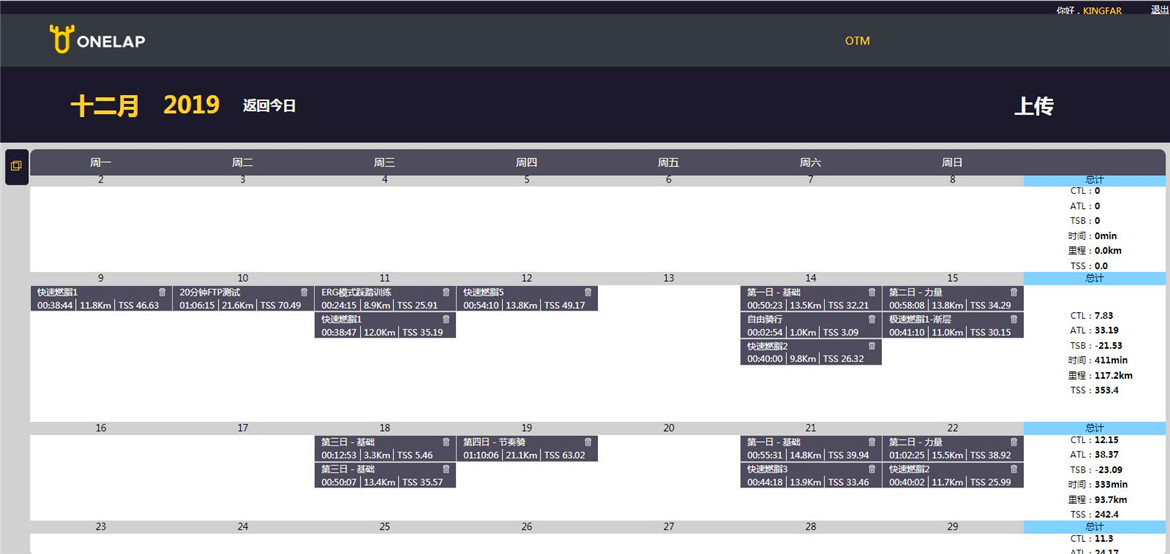Viewport: 1170px width, 554px height.
Task: Trash the 快速燃脂3 workout entry
Action: coord(872,469)
